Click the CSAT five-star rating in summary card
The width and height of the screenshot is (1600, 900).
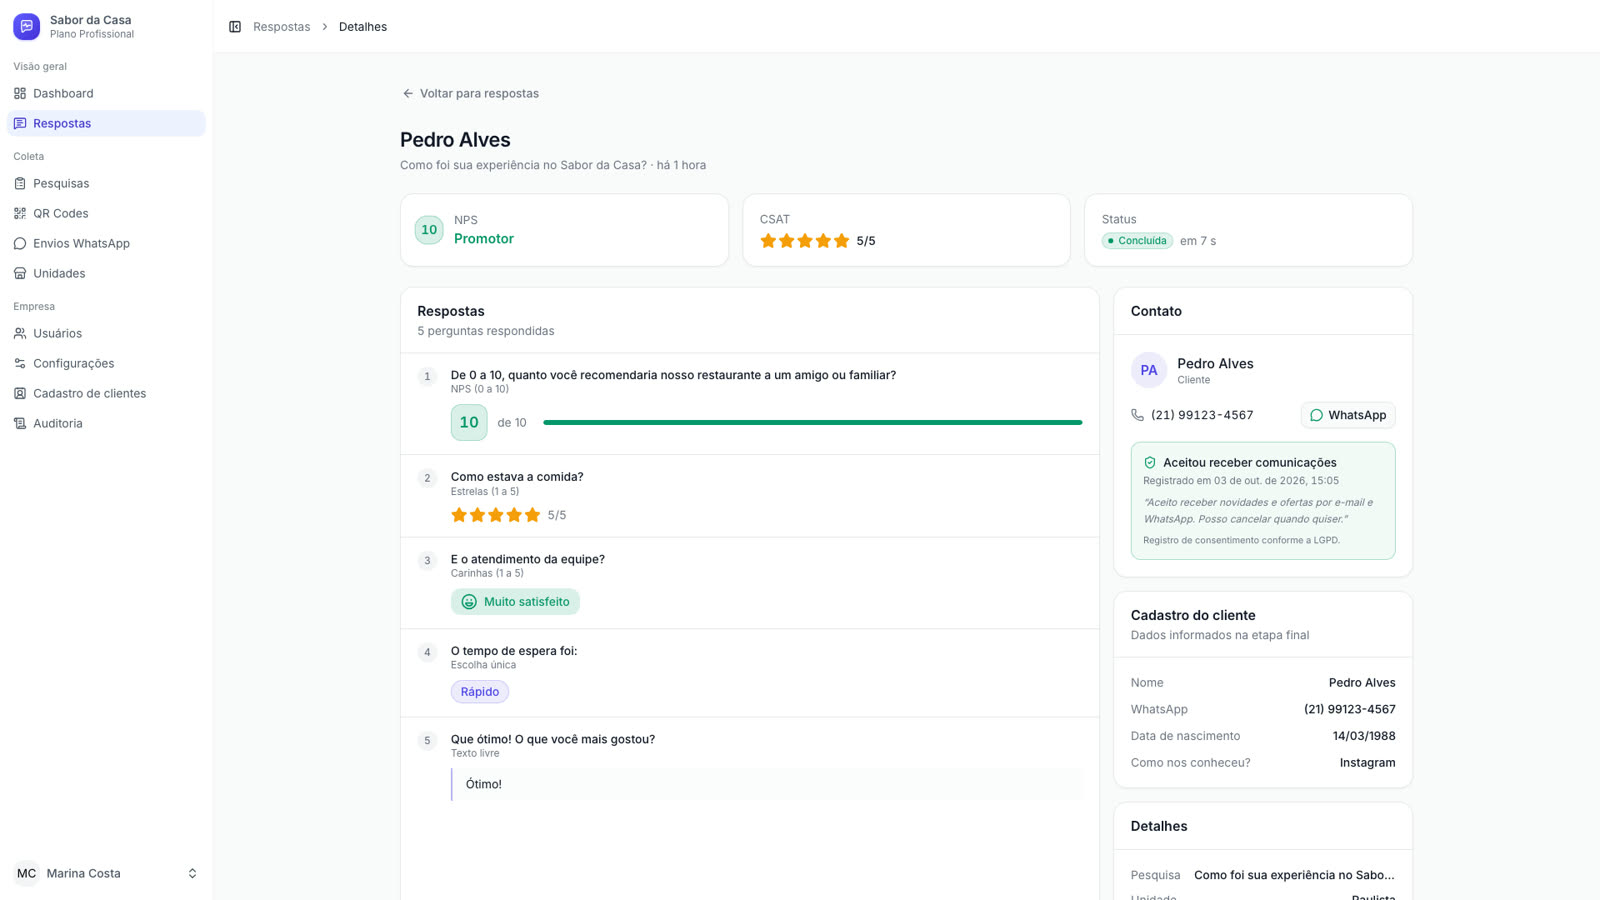click(805, 241)
